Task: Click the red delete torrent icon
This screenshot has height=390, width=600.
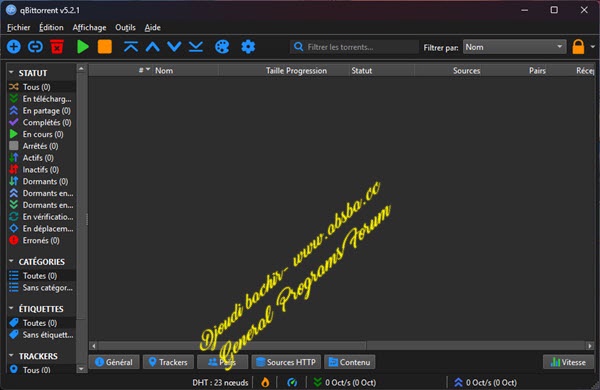Action: point(57,47)
